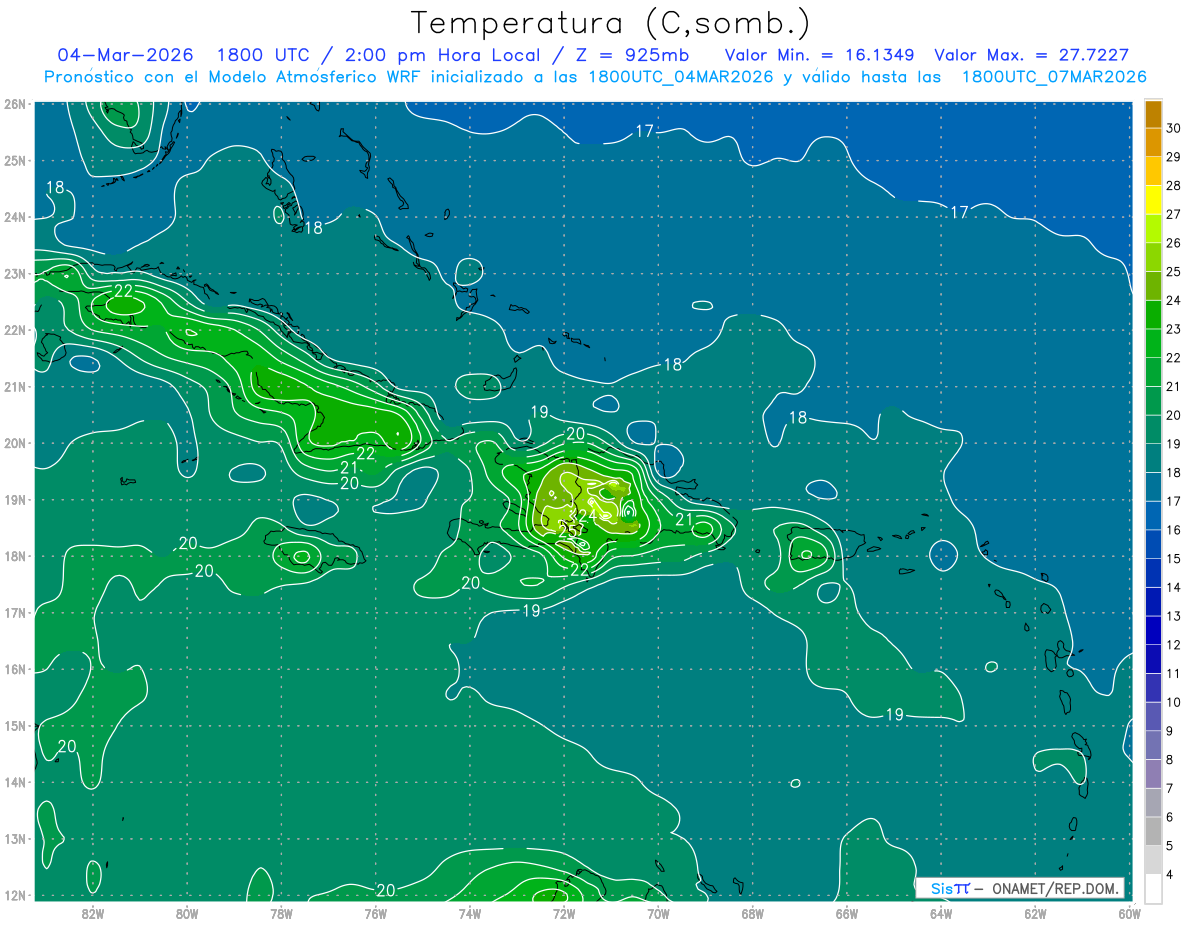Click the color bar label "30"
Screen dimensions: 1200x927
pos(1174,128)
